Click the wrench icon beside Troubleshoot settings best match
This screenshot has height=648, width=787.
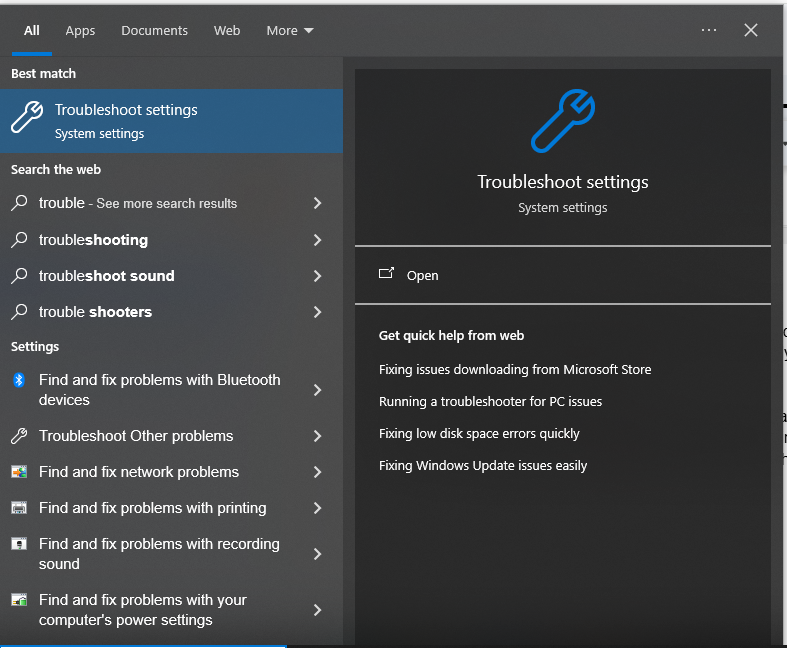(27, 117)
